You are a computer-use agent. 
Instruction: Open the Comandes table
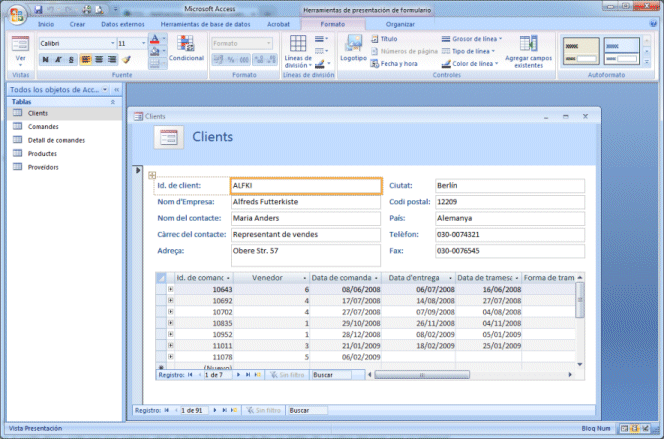point(64,127)
